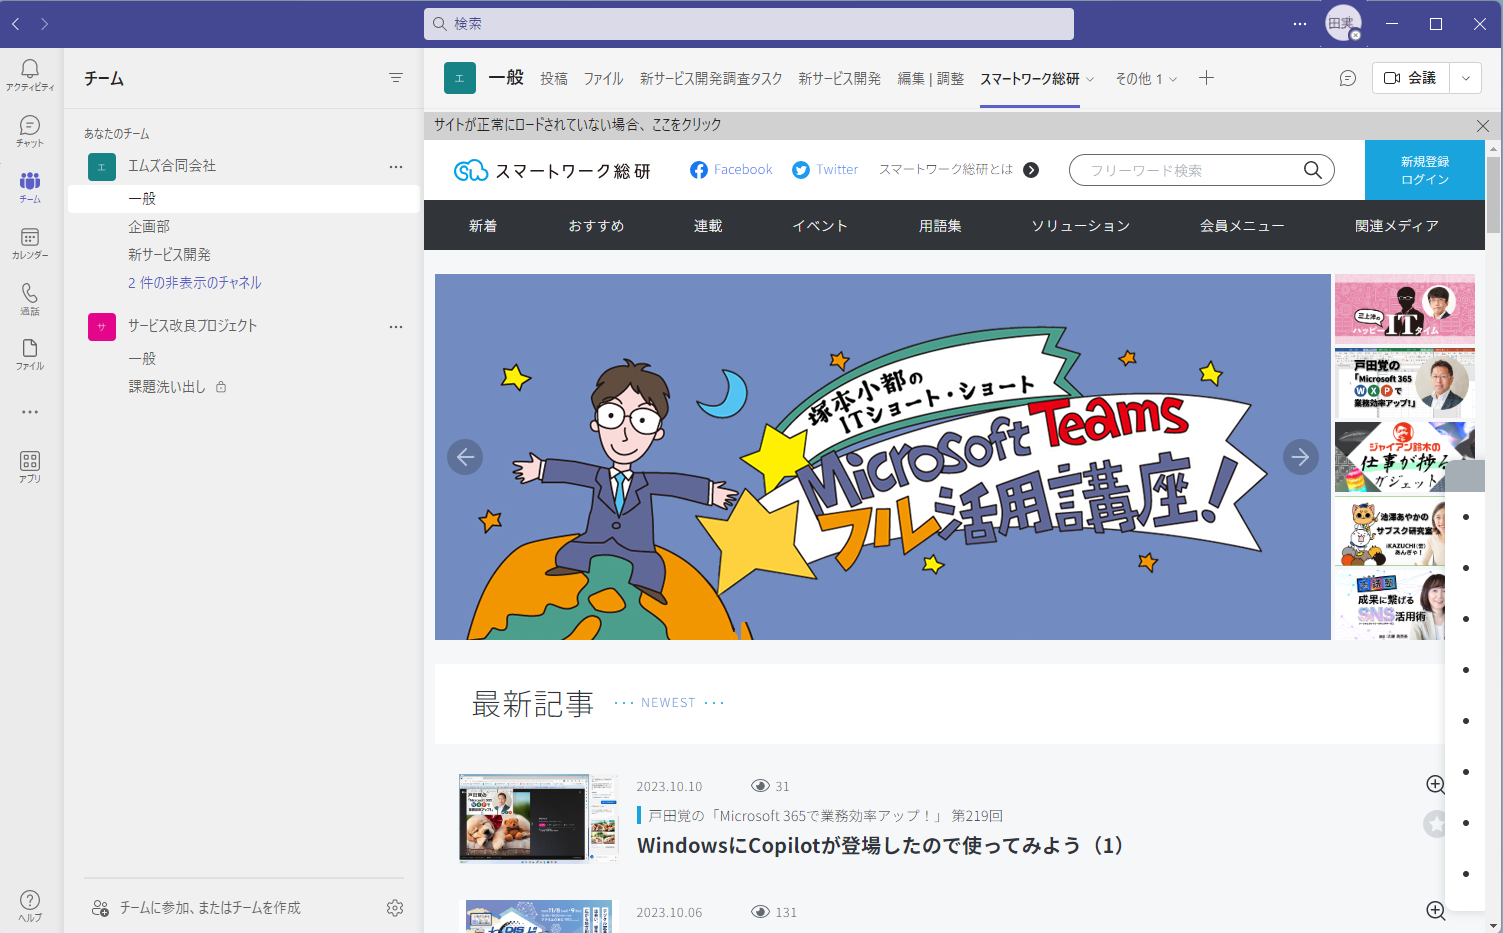
Task: Click the team filter icon
Action: (396, 78)
